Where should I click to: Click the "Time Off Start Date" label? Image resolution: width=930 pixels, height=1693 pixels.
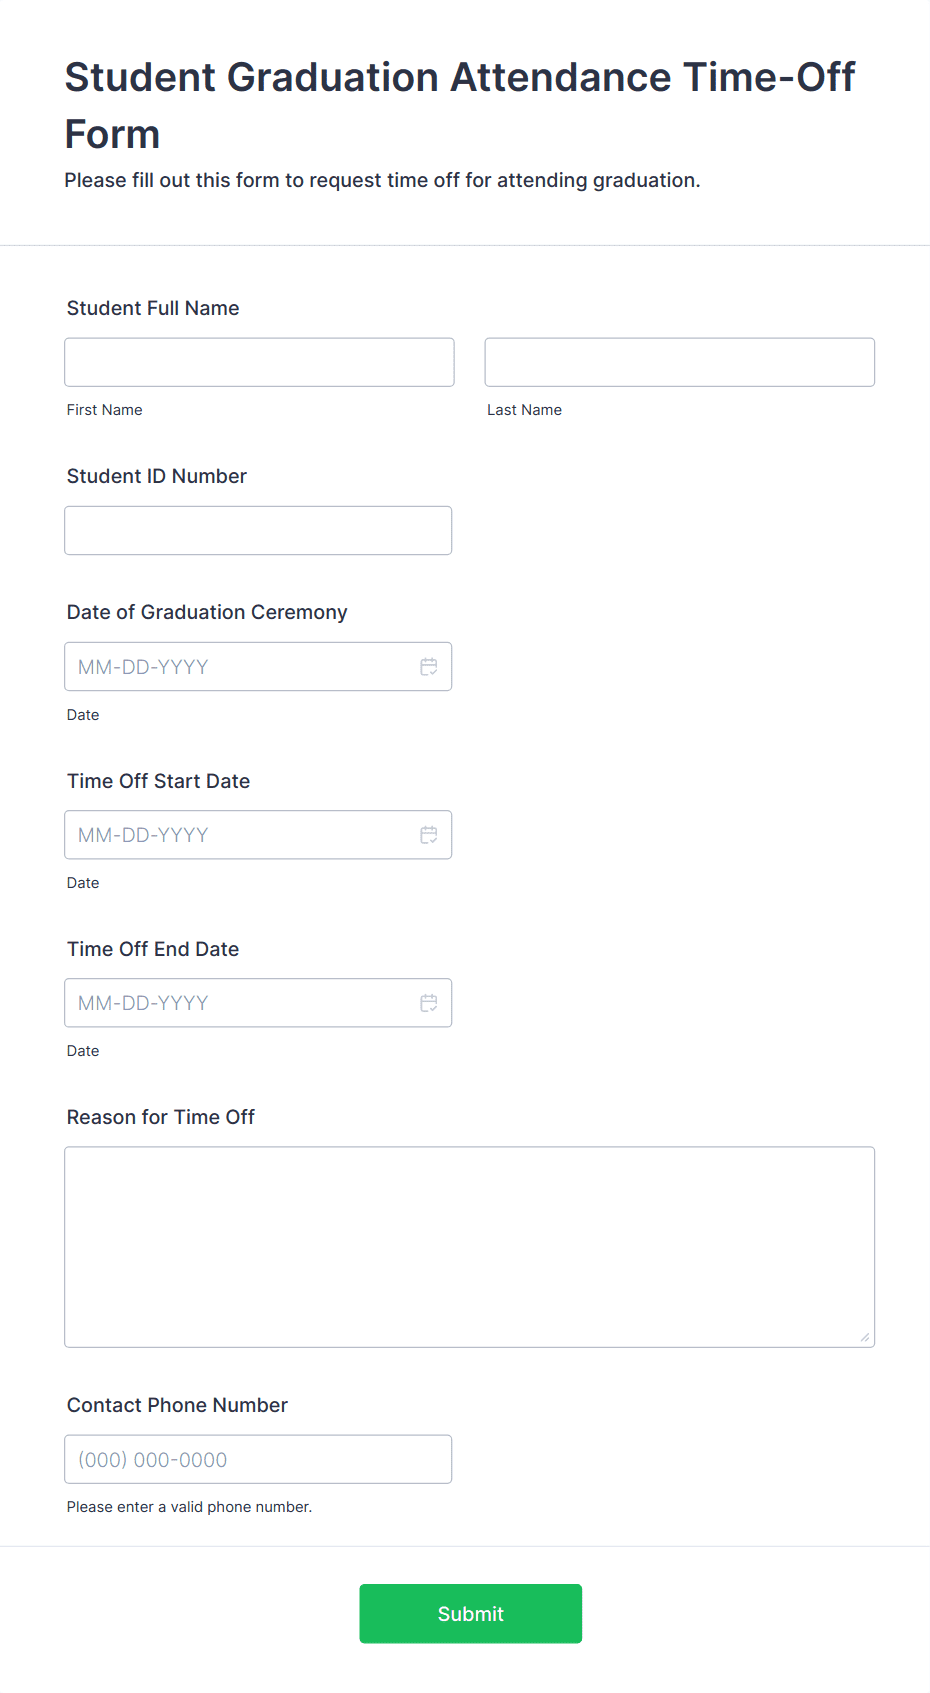pos(158,781)
